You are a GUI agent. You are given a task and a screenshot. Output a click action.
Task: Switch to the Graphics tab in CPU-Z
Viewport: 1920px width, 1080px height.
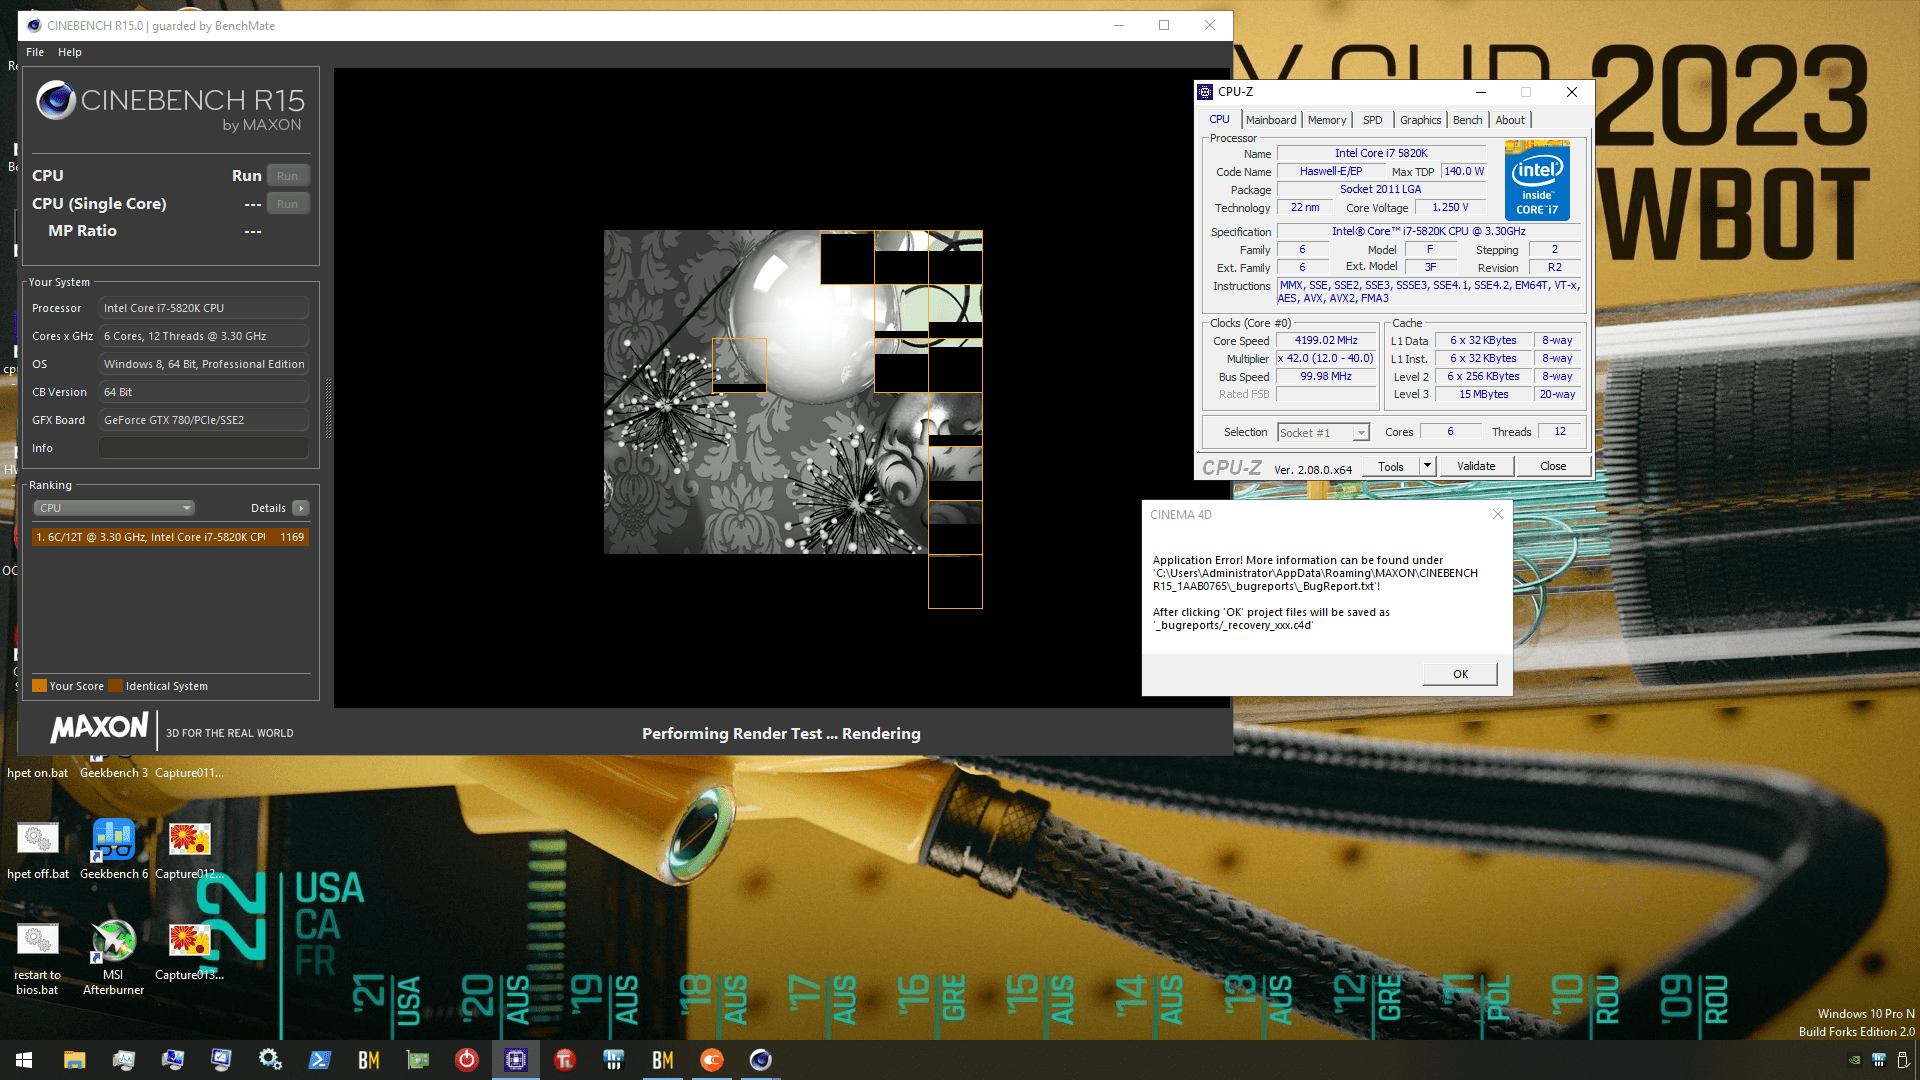(x=1420, y=120)
